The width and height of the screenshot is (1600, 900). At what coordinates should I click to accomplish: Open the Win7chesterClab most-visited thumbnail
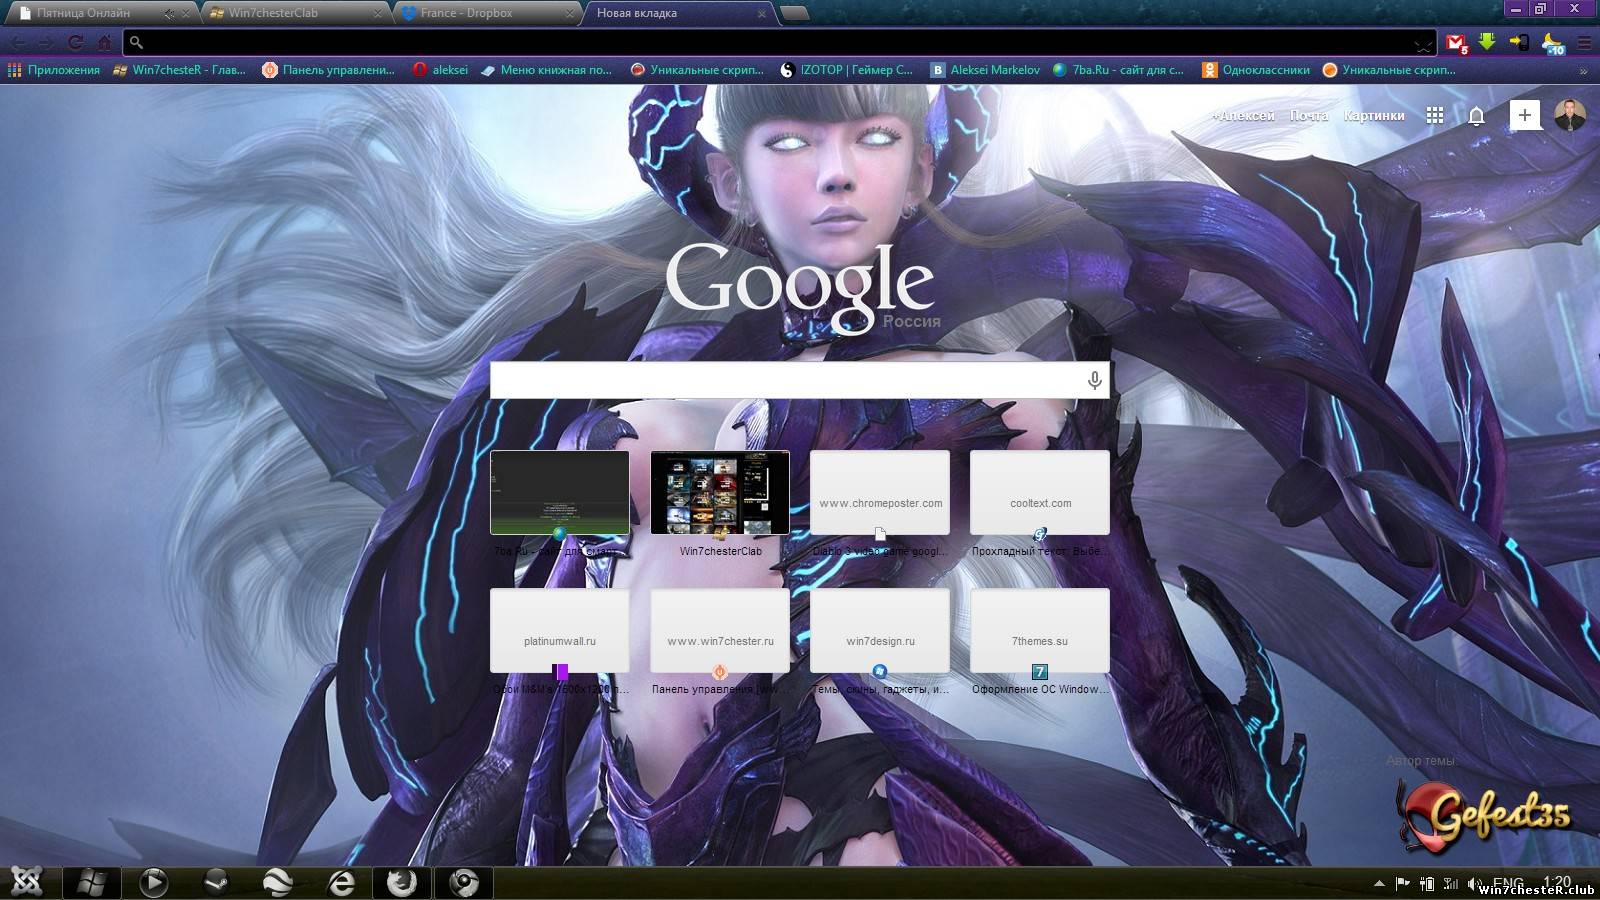[x=720, y=493]
